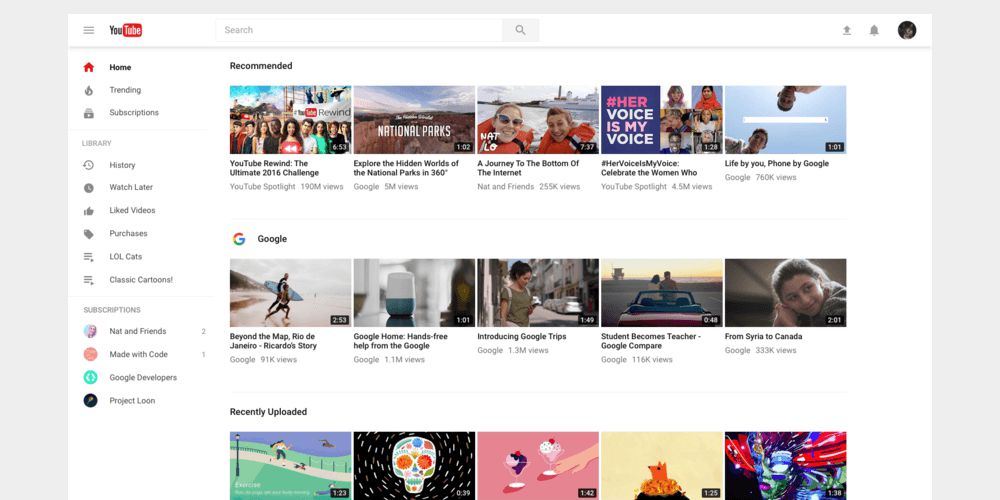Click the Trending flame icon

click(89, 91)
